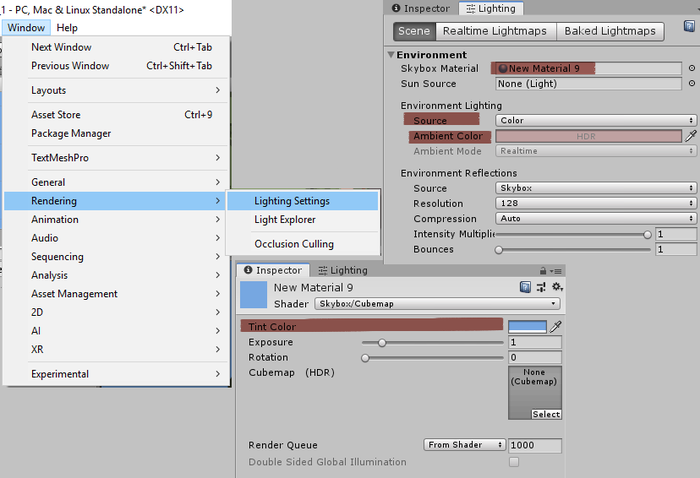The image size is (700, 478).
Task: Click the material preset sliders icon
Action: [541, 287]
